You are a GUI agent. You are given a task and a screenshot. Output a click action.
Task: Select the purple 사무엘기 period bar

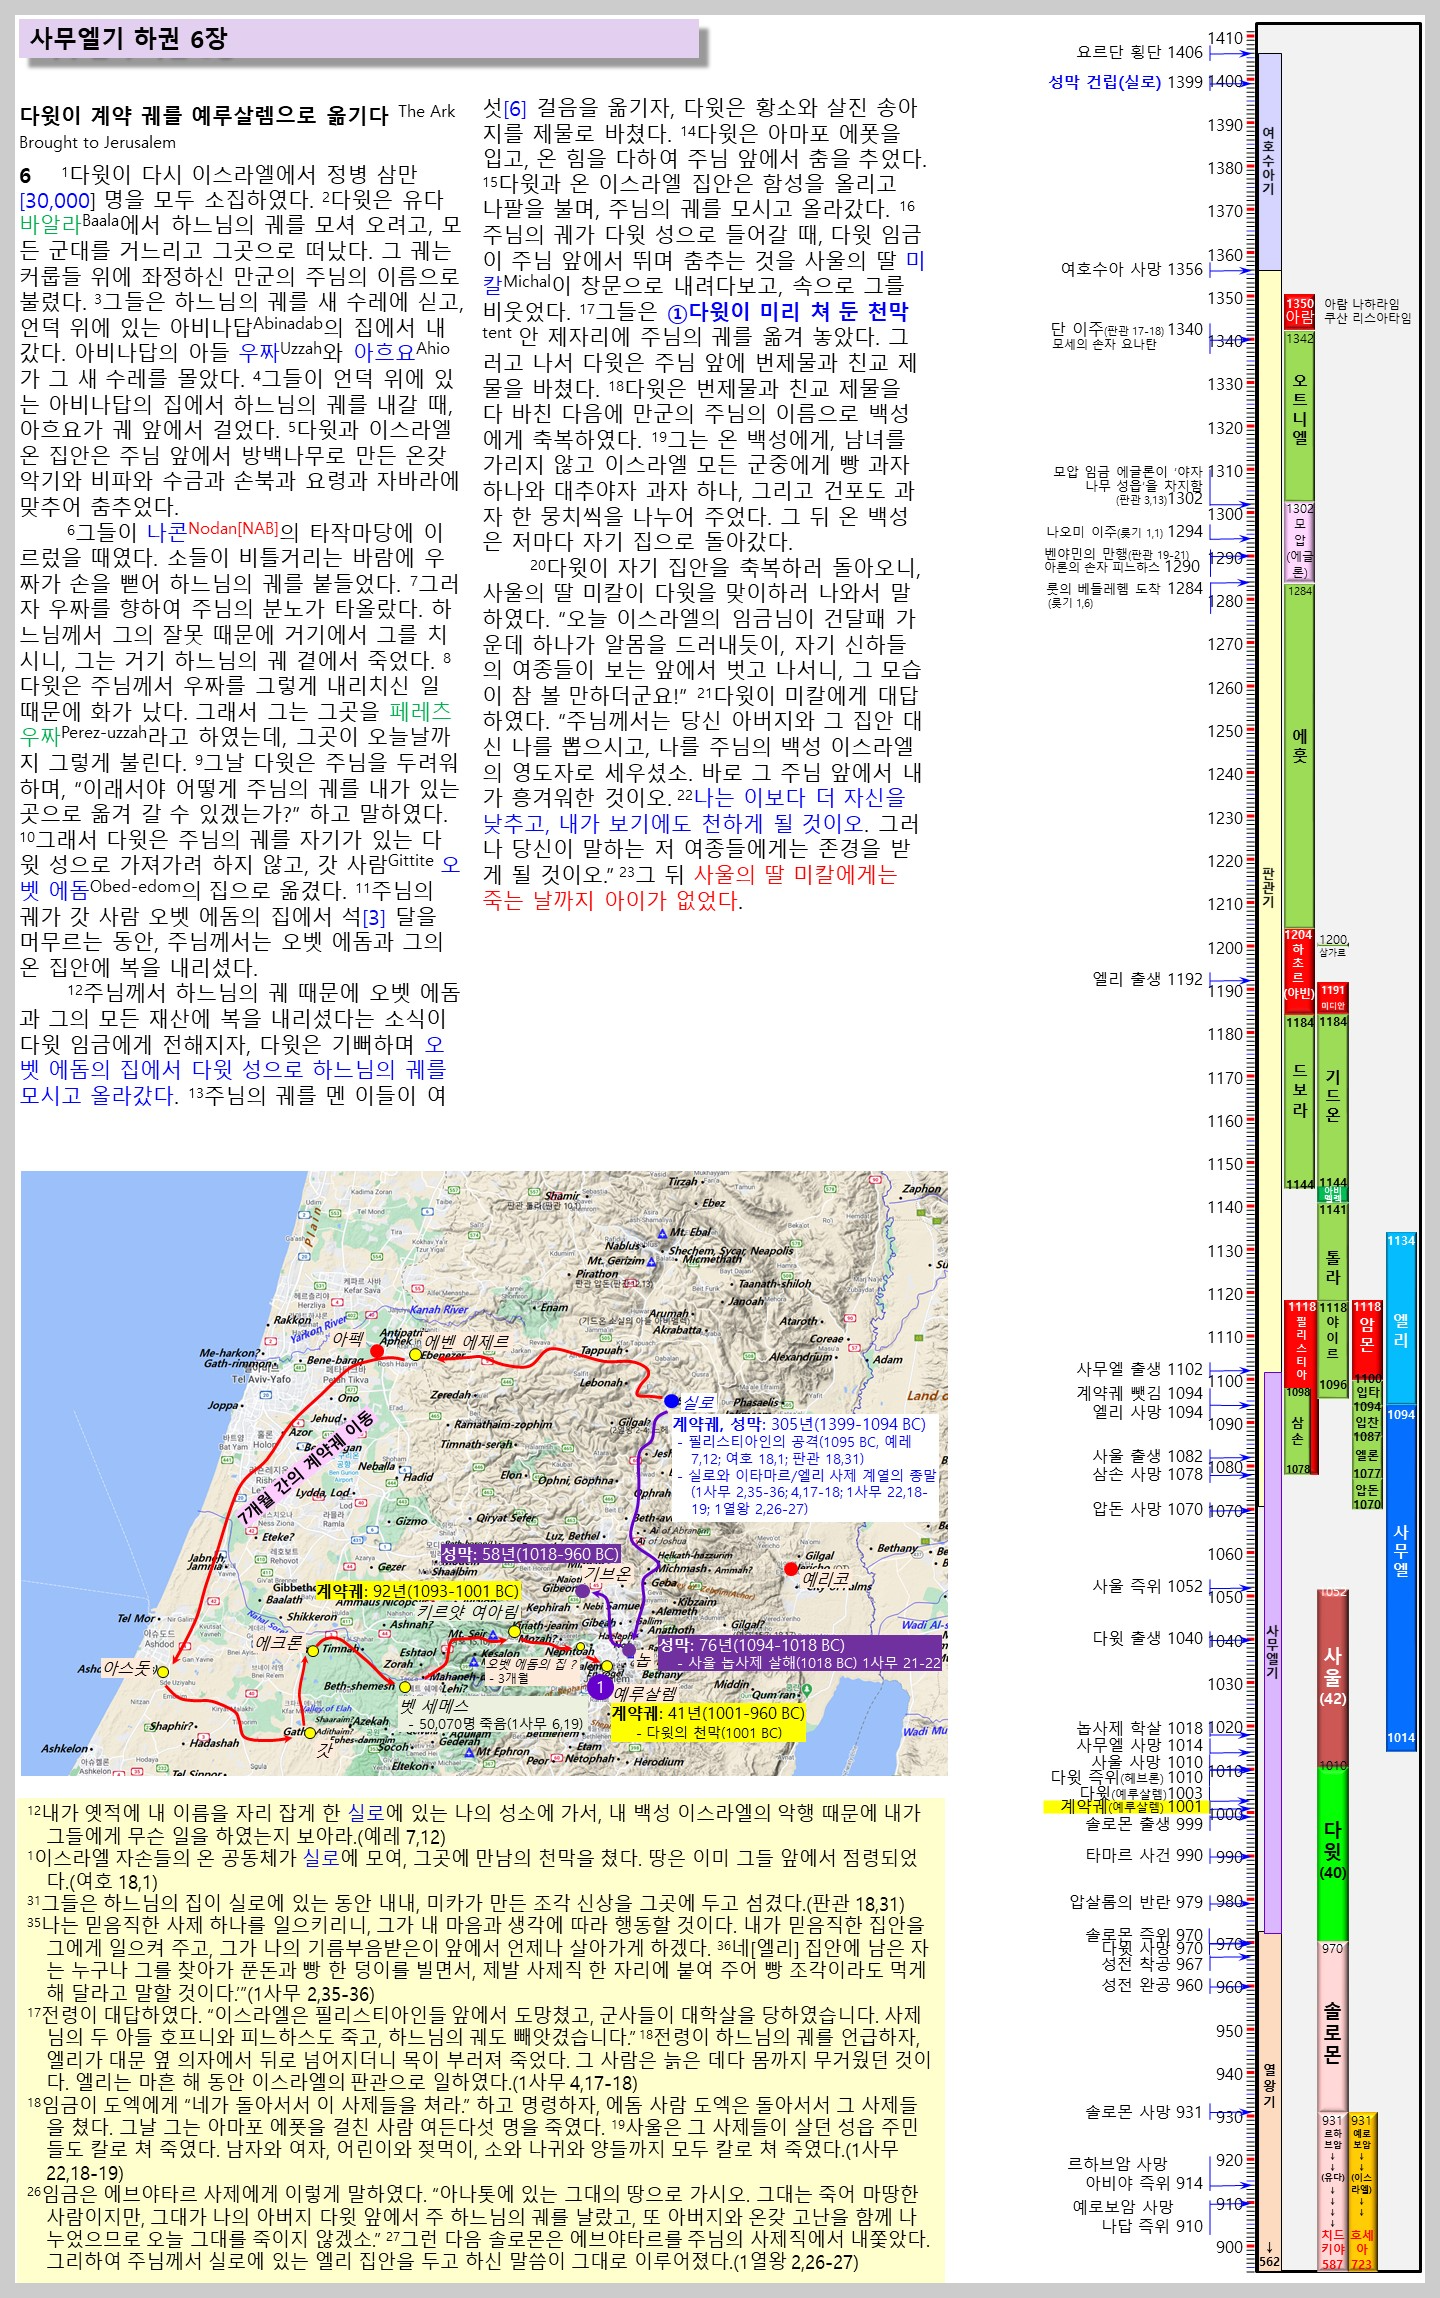tap(1272, 1652)
